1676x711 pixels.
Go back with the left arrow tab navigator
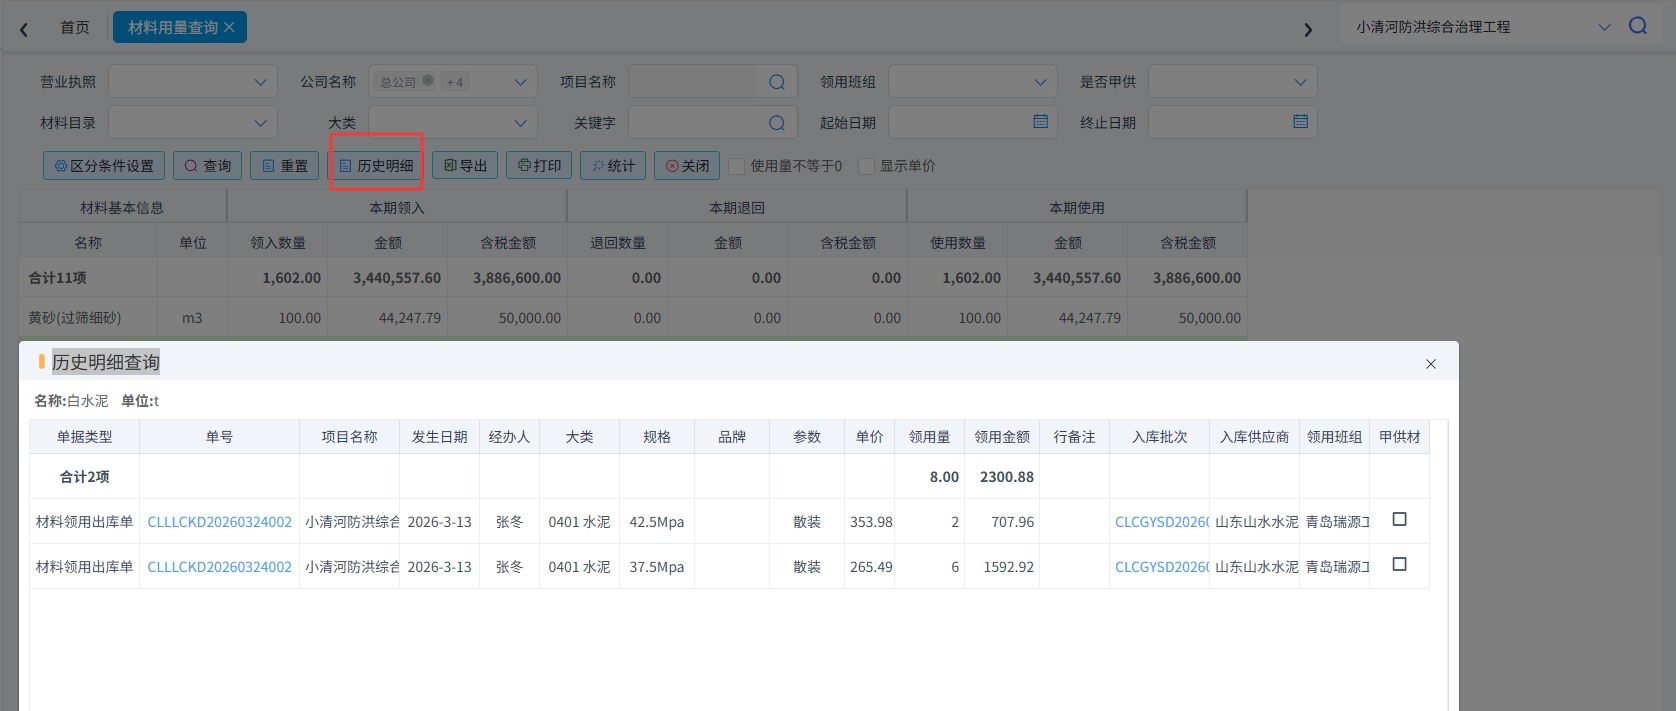tap(24, 29)
